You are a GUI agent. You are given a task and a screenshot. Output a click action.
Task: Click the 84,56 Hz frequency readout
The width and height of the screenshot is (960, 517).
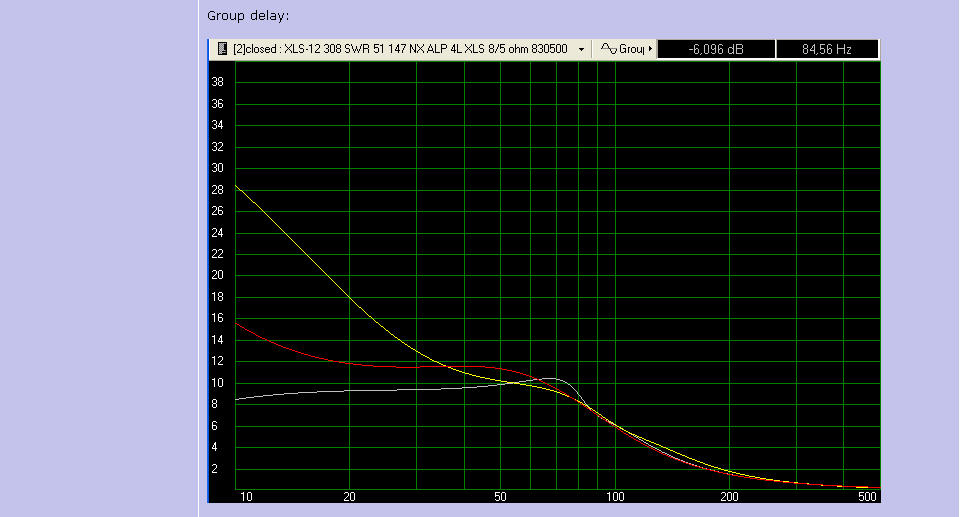(x=827, y=50)
